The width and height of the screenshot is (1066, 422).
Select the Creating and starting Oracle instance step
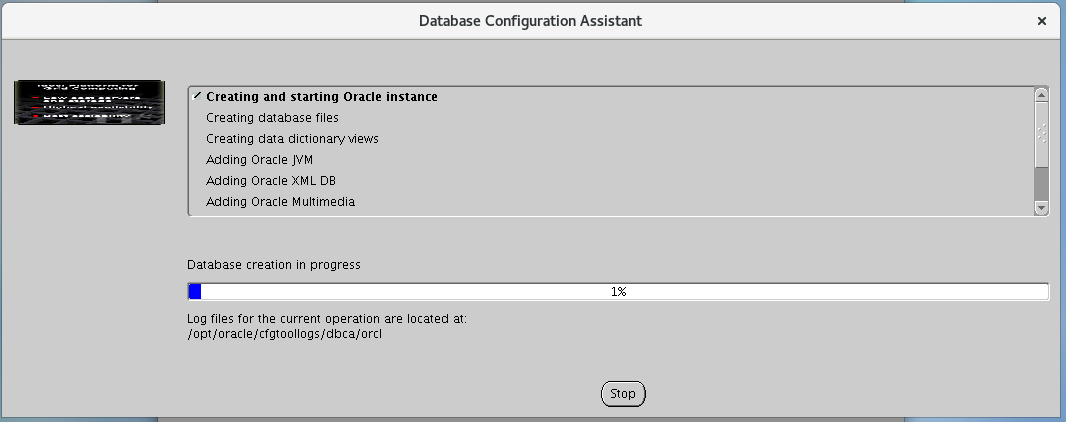[322, 97]
